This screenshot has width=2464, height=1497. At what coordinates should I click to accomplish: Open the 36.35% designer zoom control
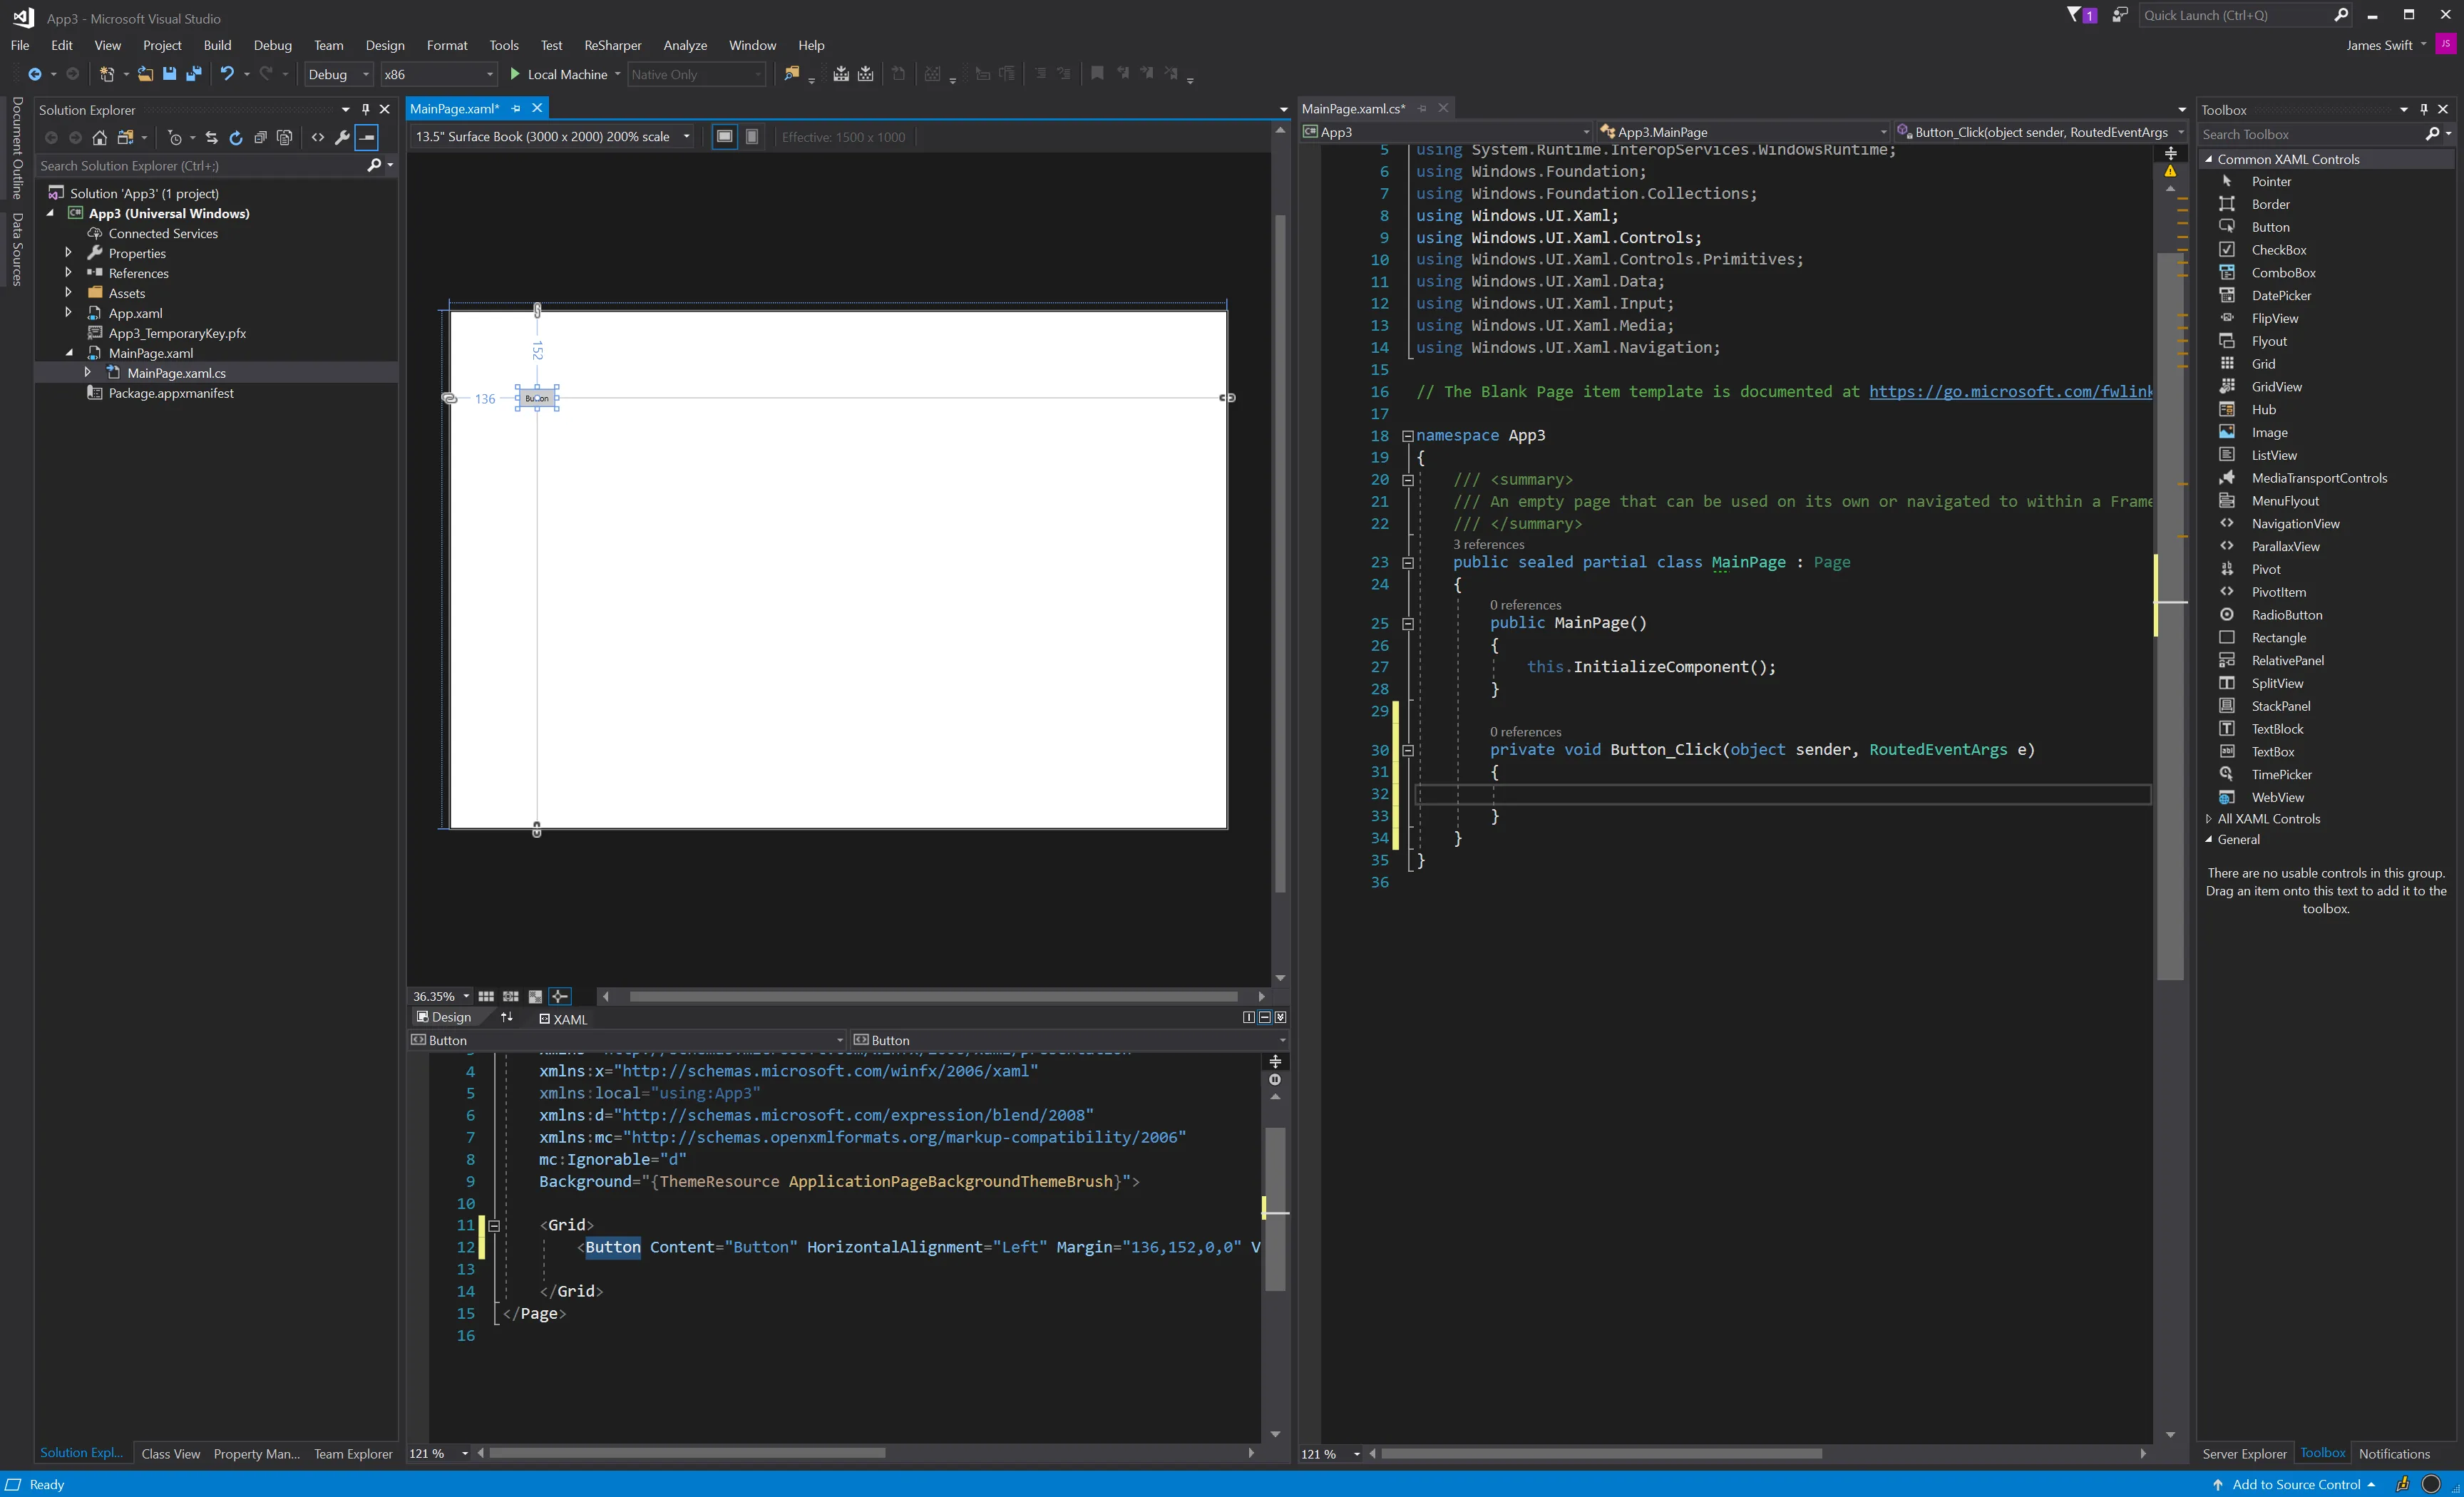pyautogui.click(x=439, y=996)
